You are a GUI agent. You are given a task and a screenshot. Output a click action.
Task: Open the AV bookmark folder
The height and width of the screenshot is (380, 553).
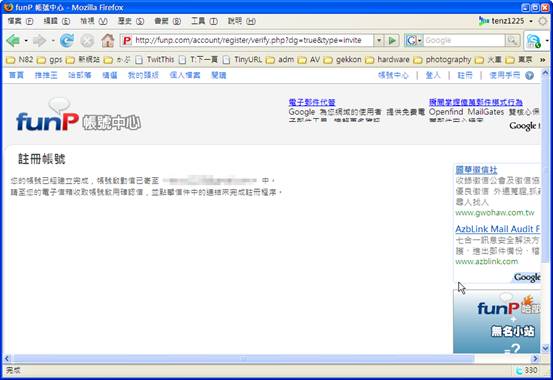[x=309, y=60]
